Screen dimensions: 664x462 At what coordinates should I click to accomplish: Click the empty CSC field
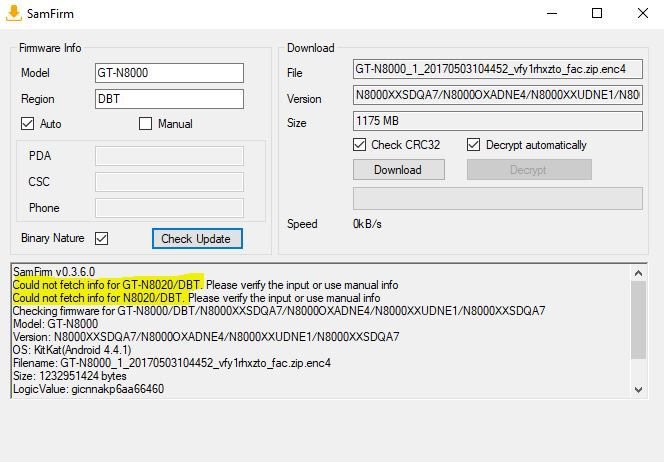[169, 182]
